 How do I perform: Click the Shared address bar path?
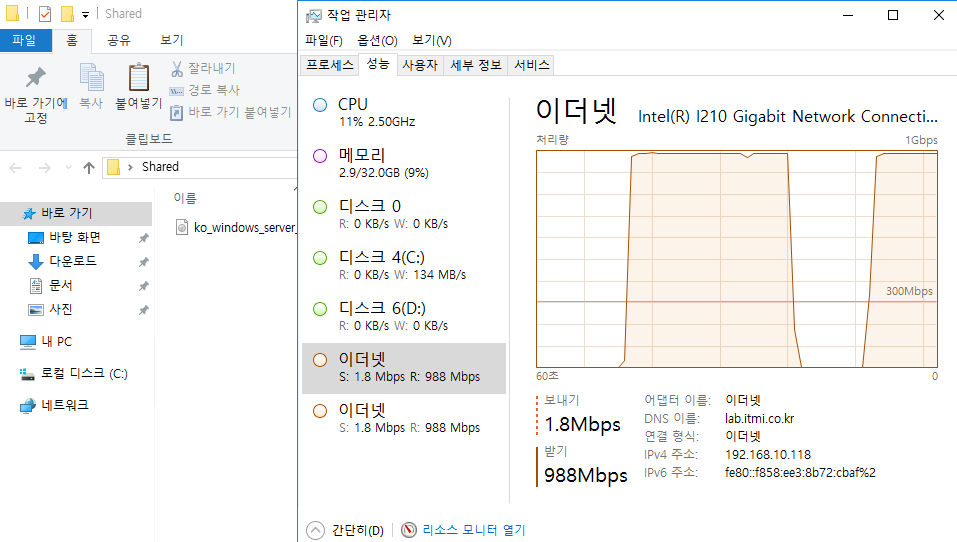[161, 167]
